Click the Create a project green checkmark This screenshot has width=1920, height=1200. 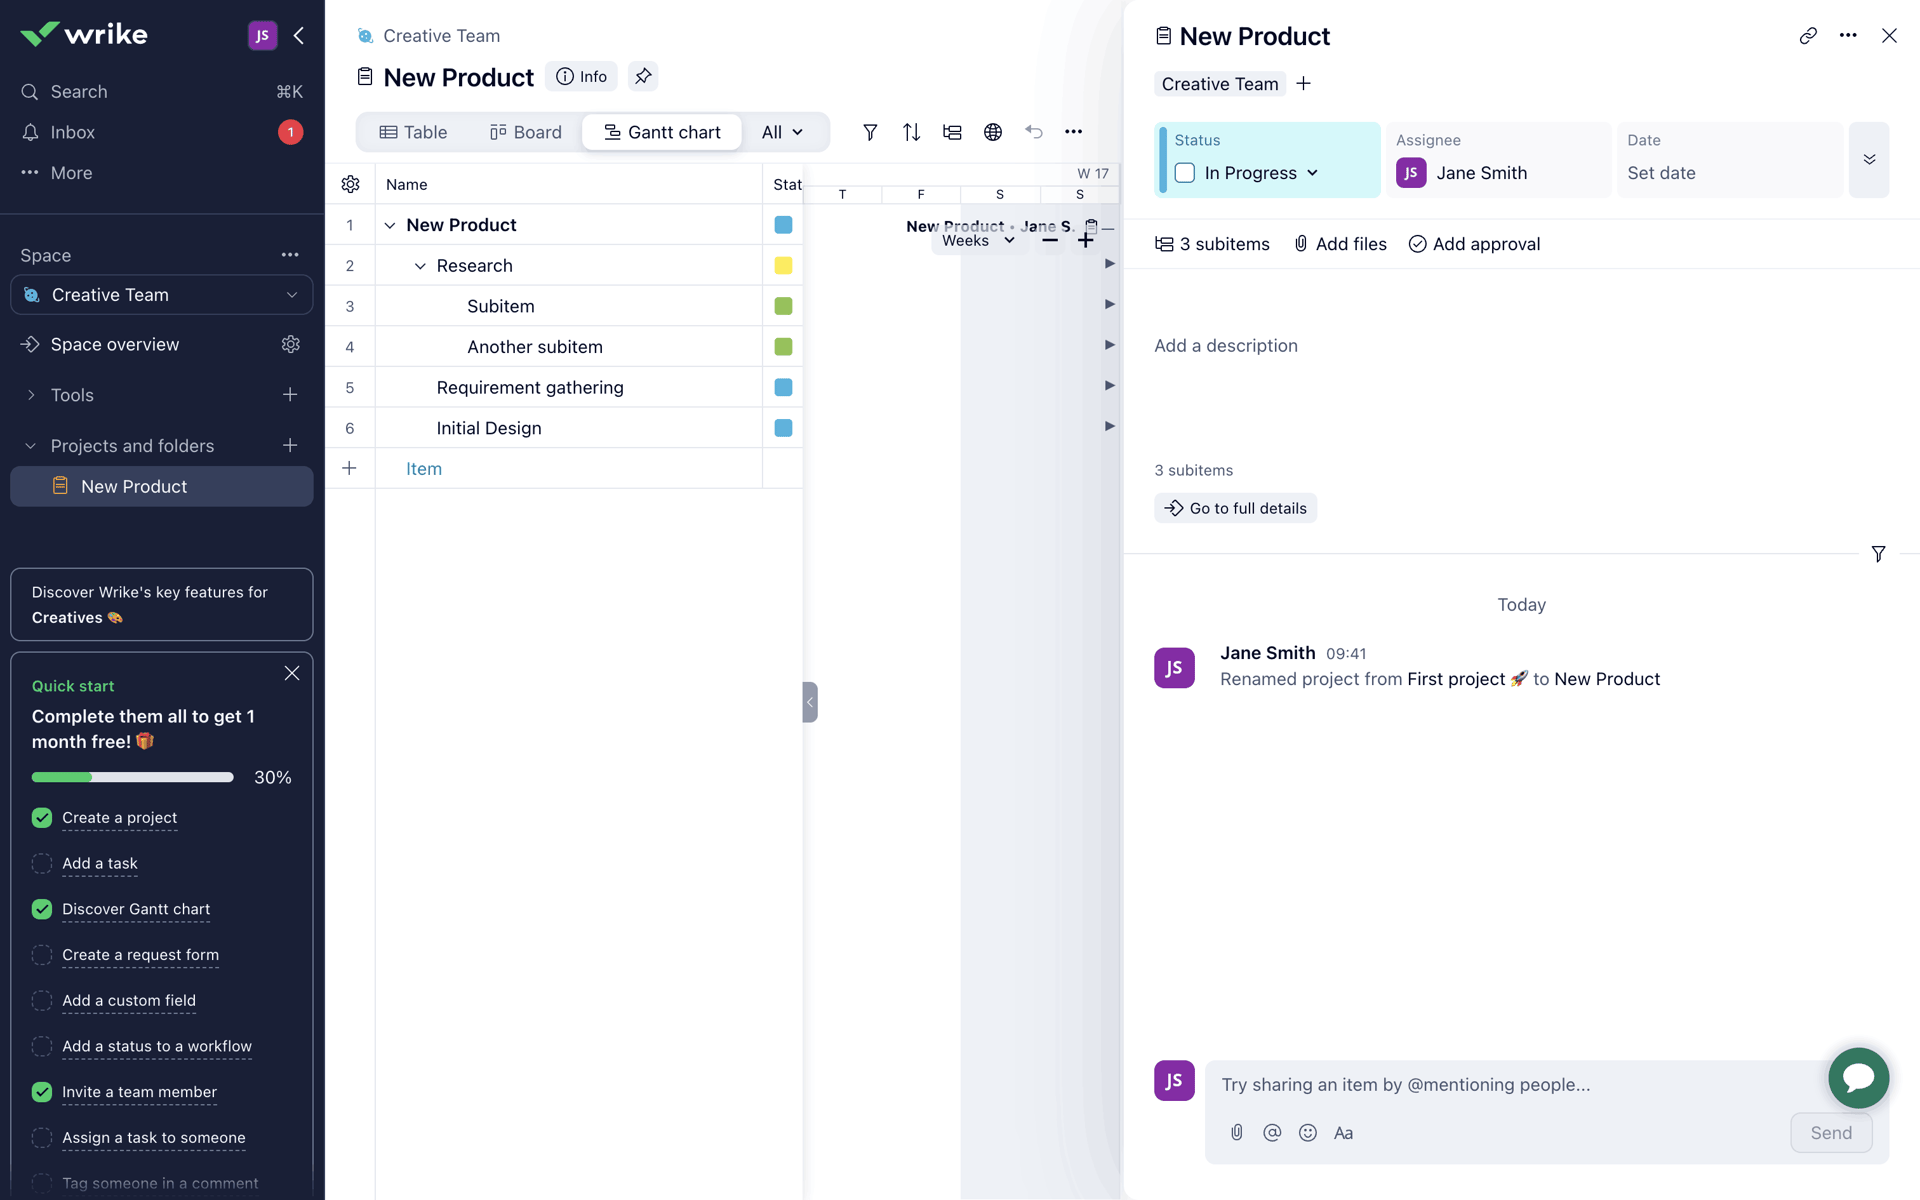42,818
